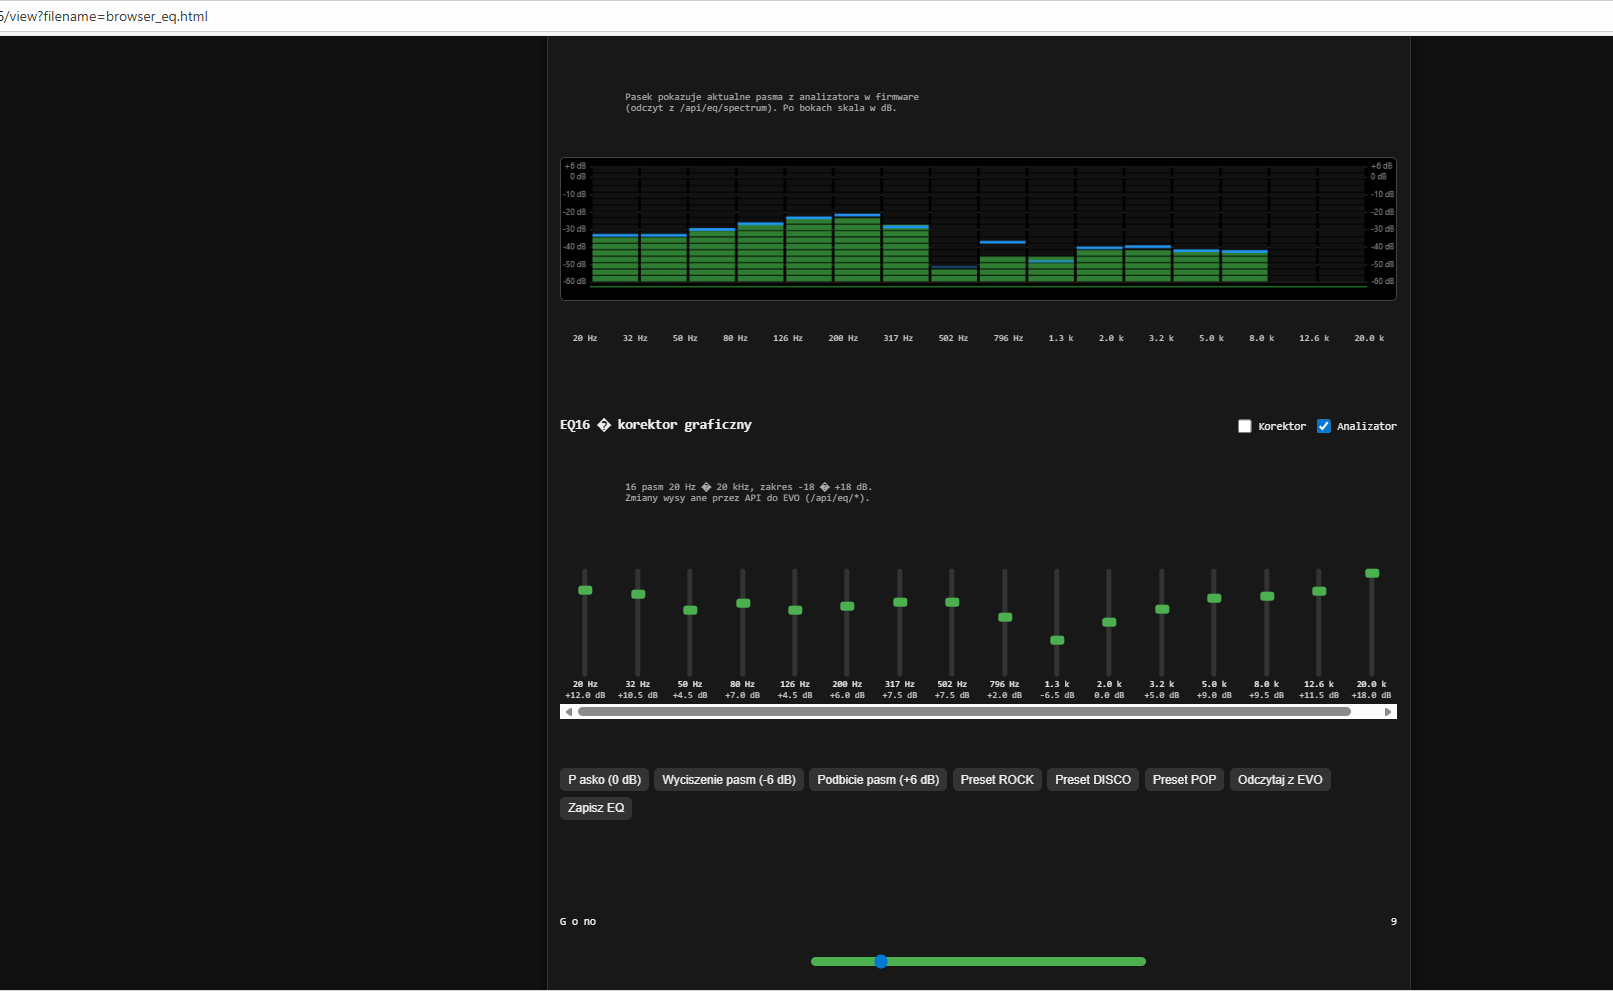
Task: Click the 12.6 k EQ slider handle
Action: click(x=1319, y=591)
